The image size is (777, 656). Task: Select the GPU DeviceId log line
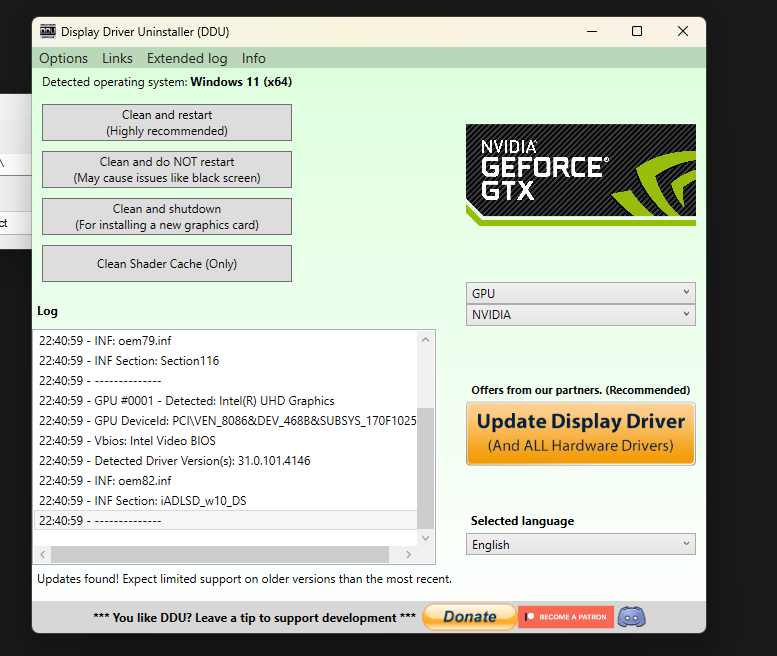[225, 421]
